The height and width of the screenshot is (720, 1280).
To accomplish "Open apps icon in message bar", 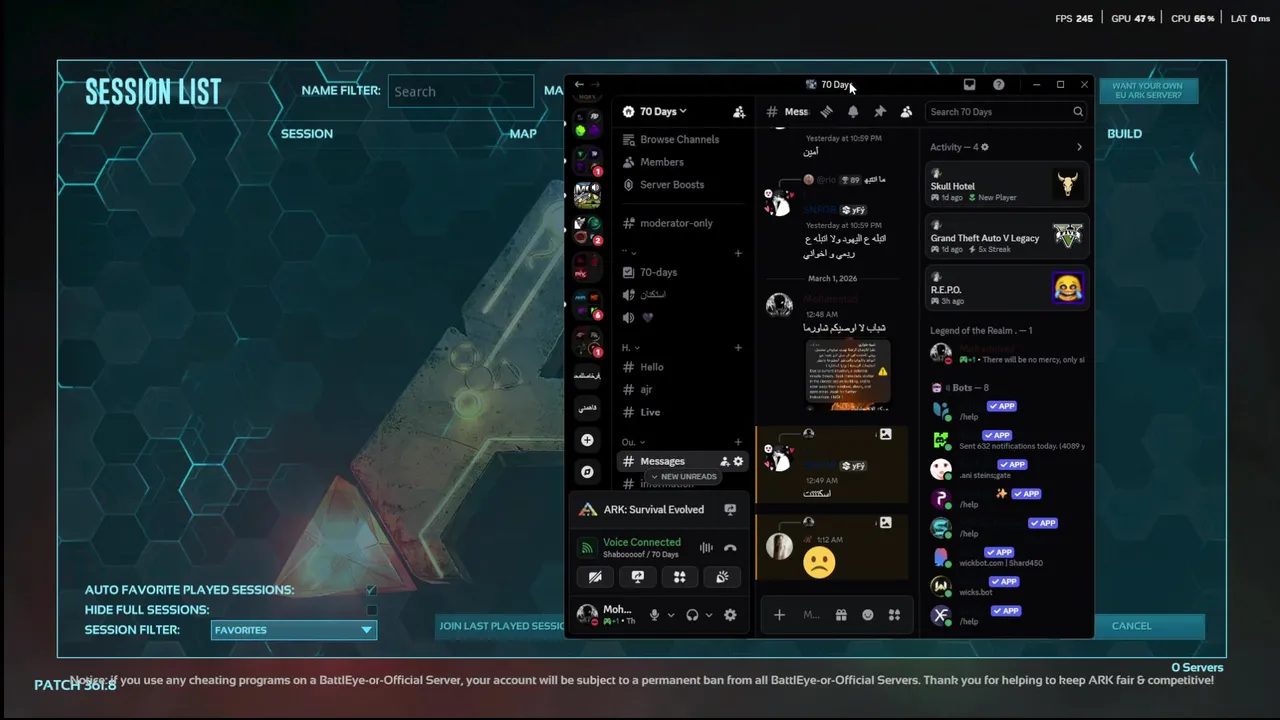I will pos(895,615).
